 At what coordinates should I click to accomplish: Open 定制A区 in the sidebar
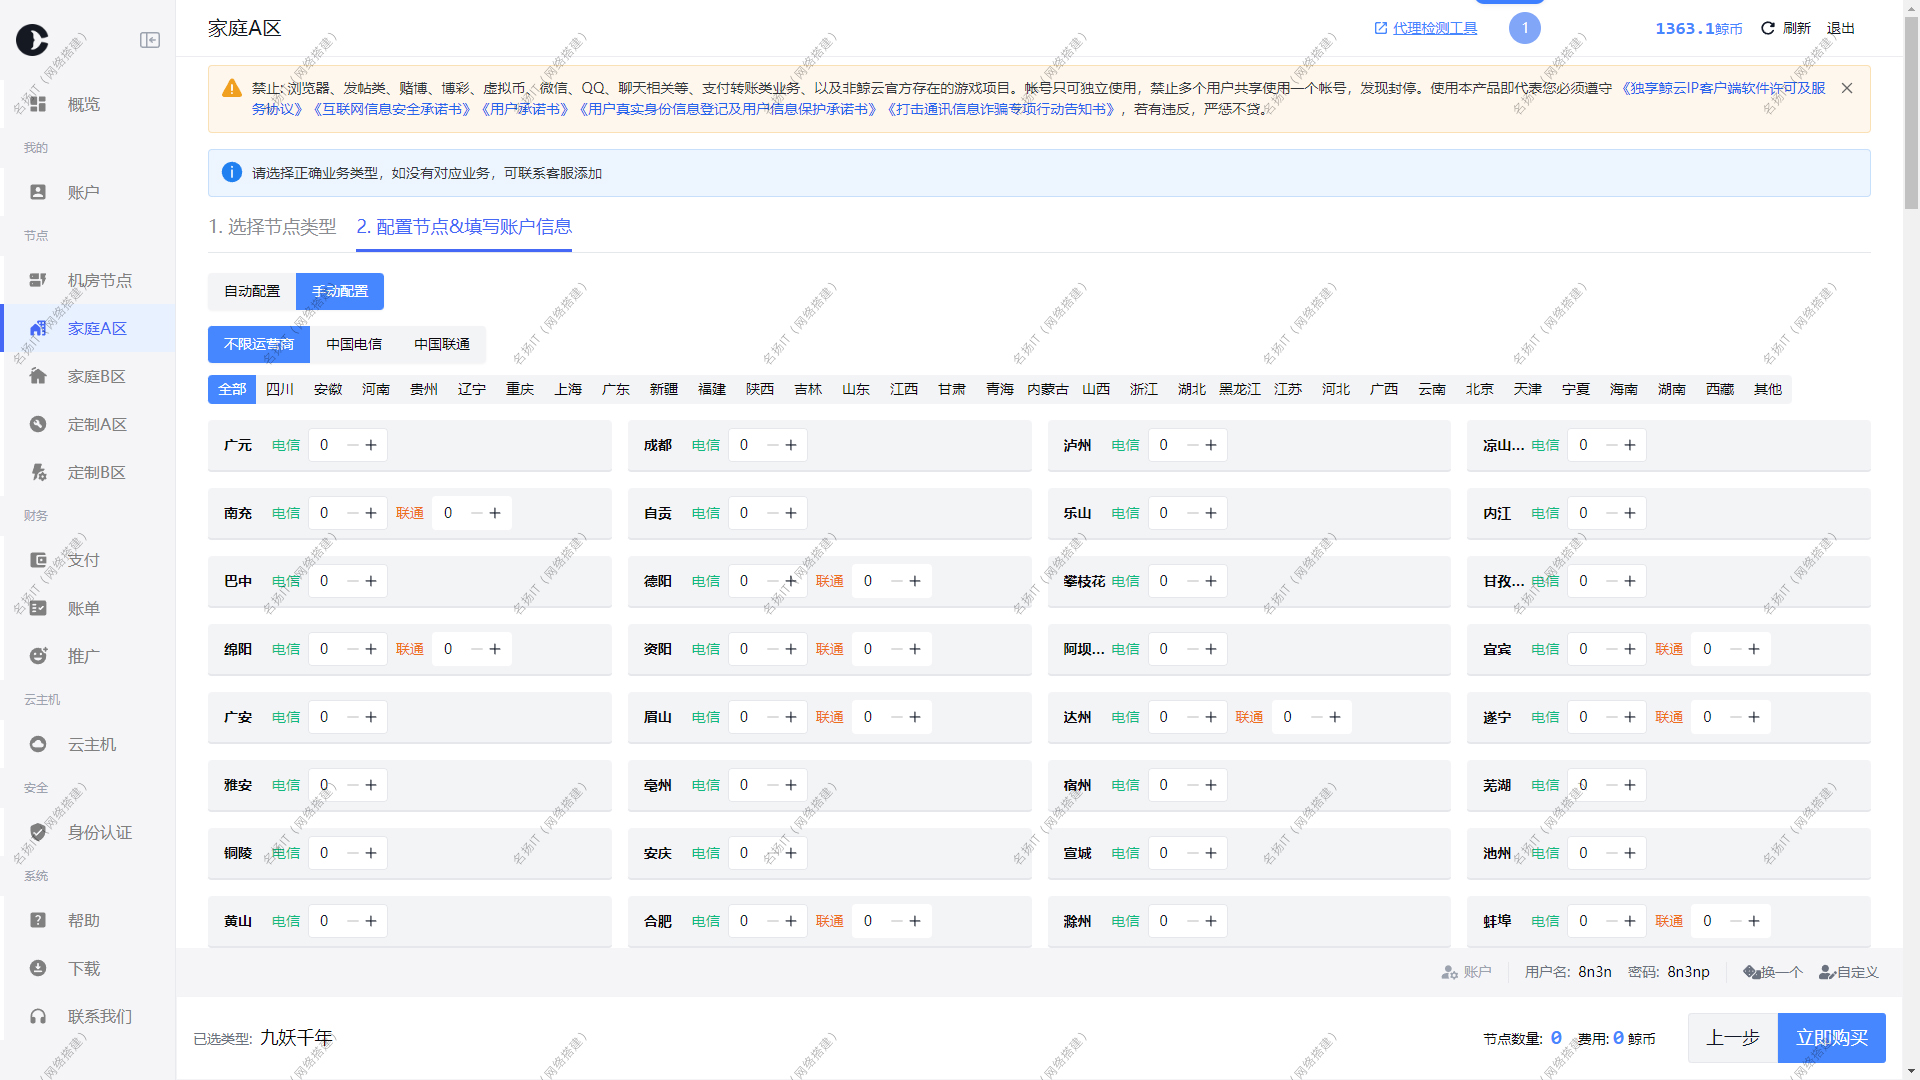coord(97,424)
